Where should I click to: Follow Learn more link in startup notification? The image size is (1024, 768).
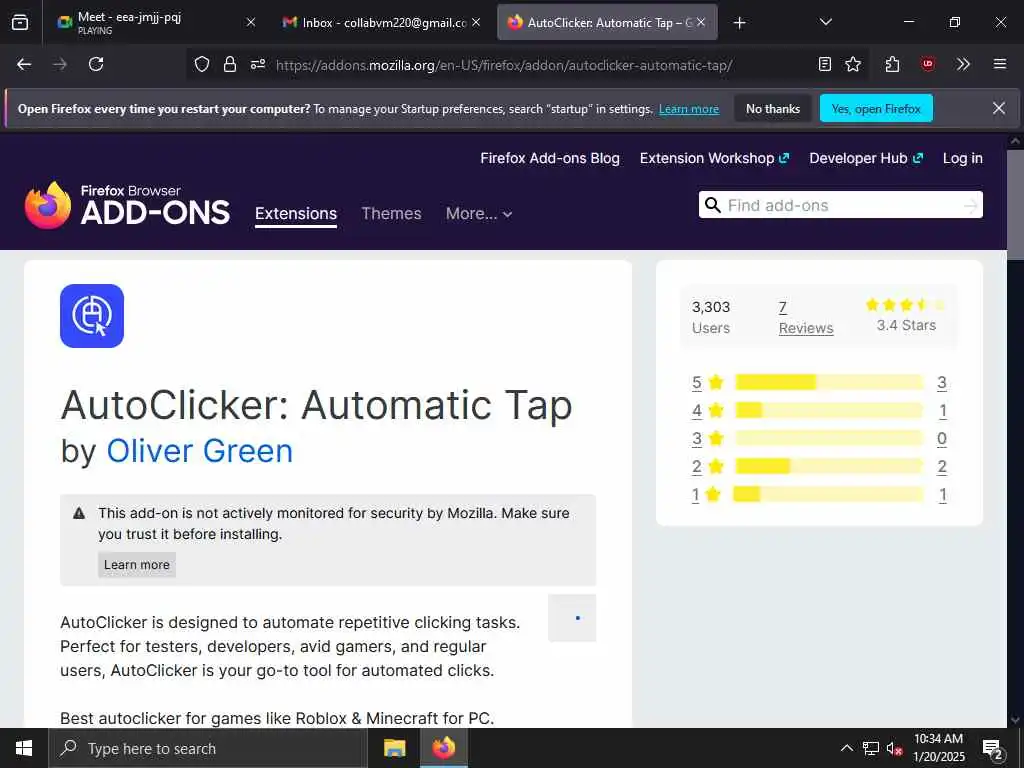coord(688,109)
